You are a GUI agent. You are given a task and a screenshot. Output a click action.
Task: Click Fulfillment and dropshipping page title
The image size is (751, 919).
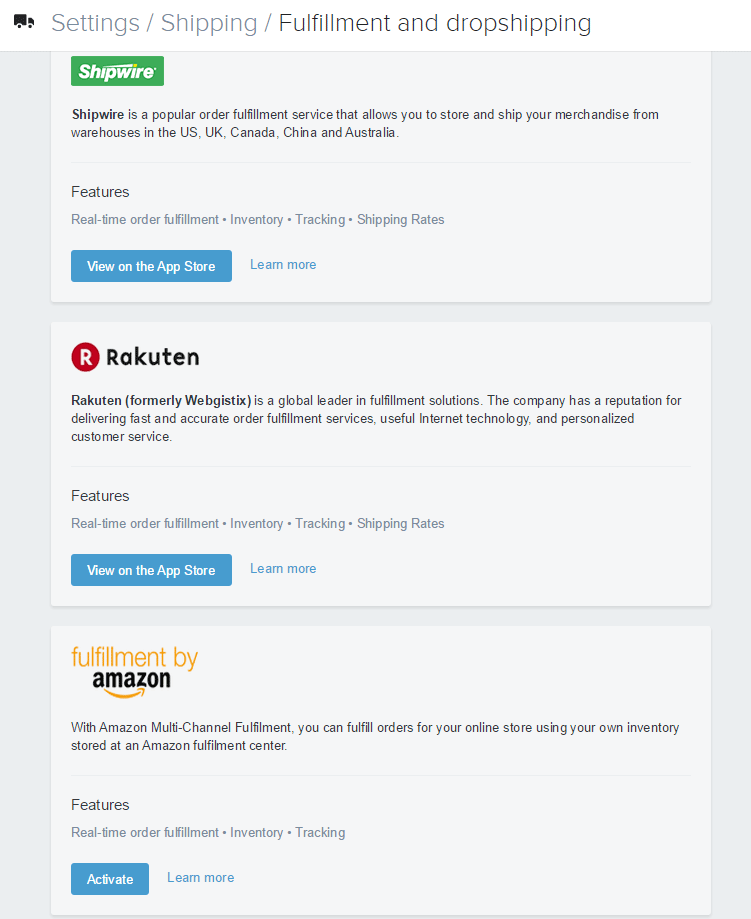coord(434,23)
